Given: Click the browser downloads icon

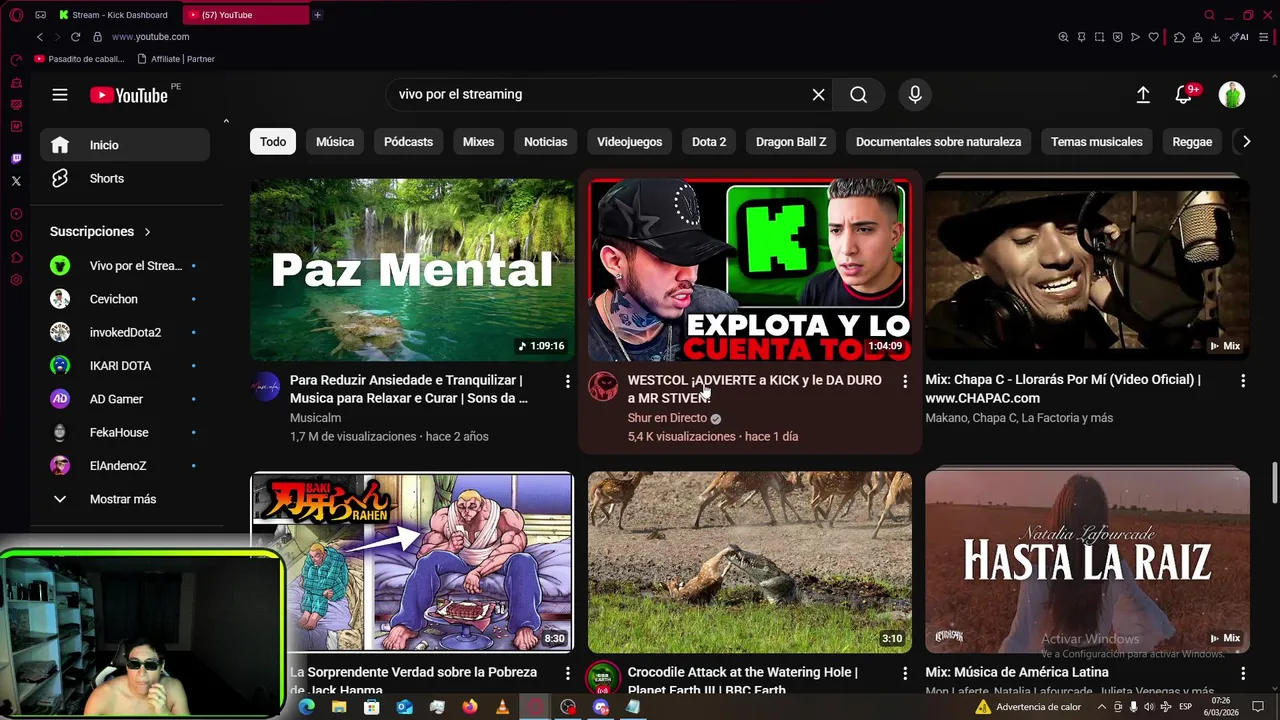Looking at the screenshot, I should click(1215, 37).
